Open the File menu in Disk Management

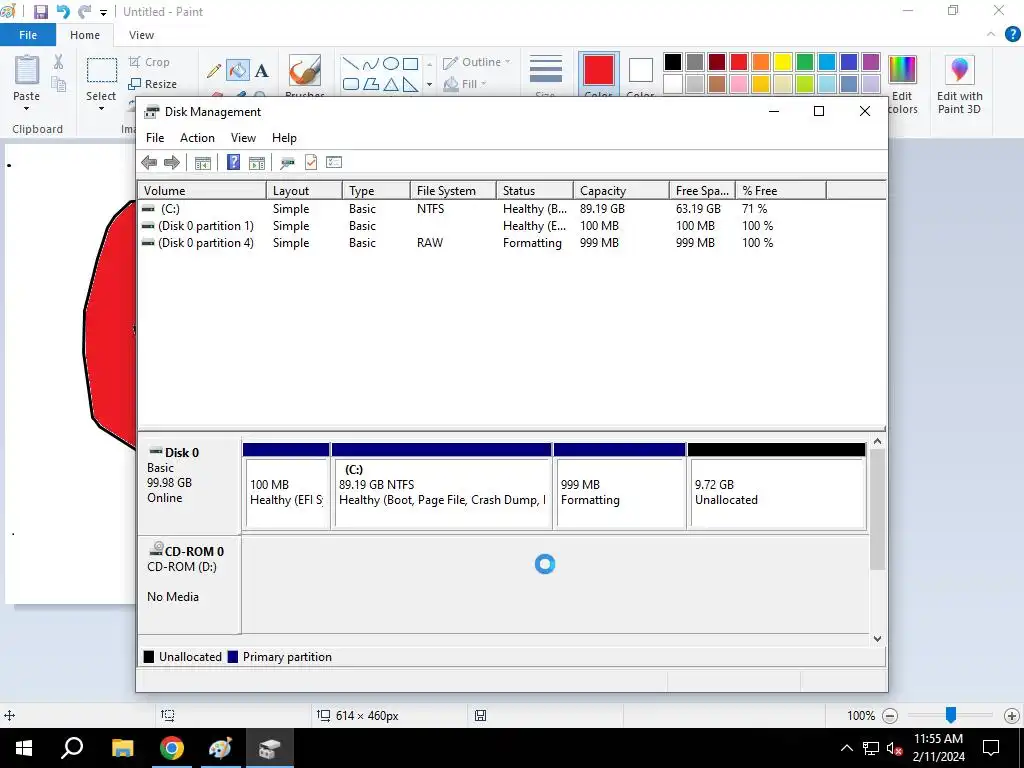click(155, 138)
